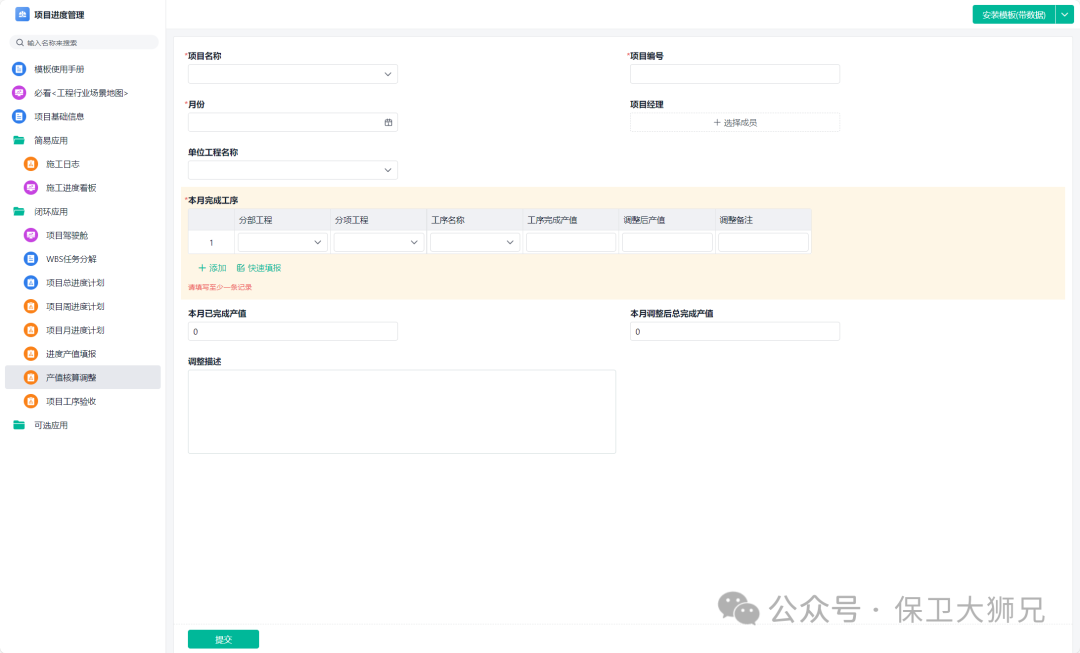
Task: Click 添加 to add a row
Action: [212, 268]
